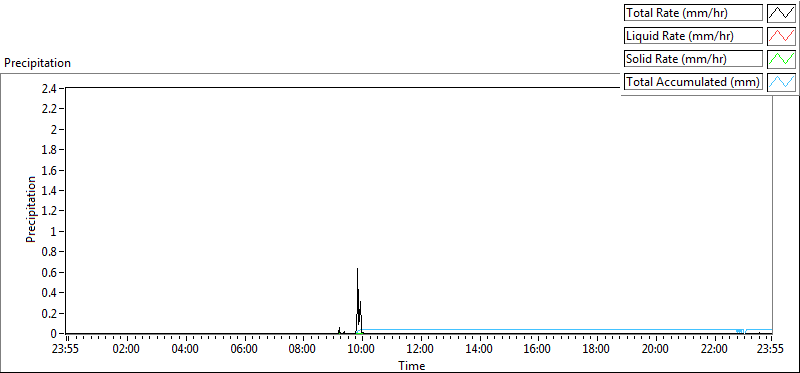
Task: Click the 18:00 time axis label
Action: 597,350
